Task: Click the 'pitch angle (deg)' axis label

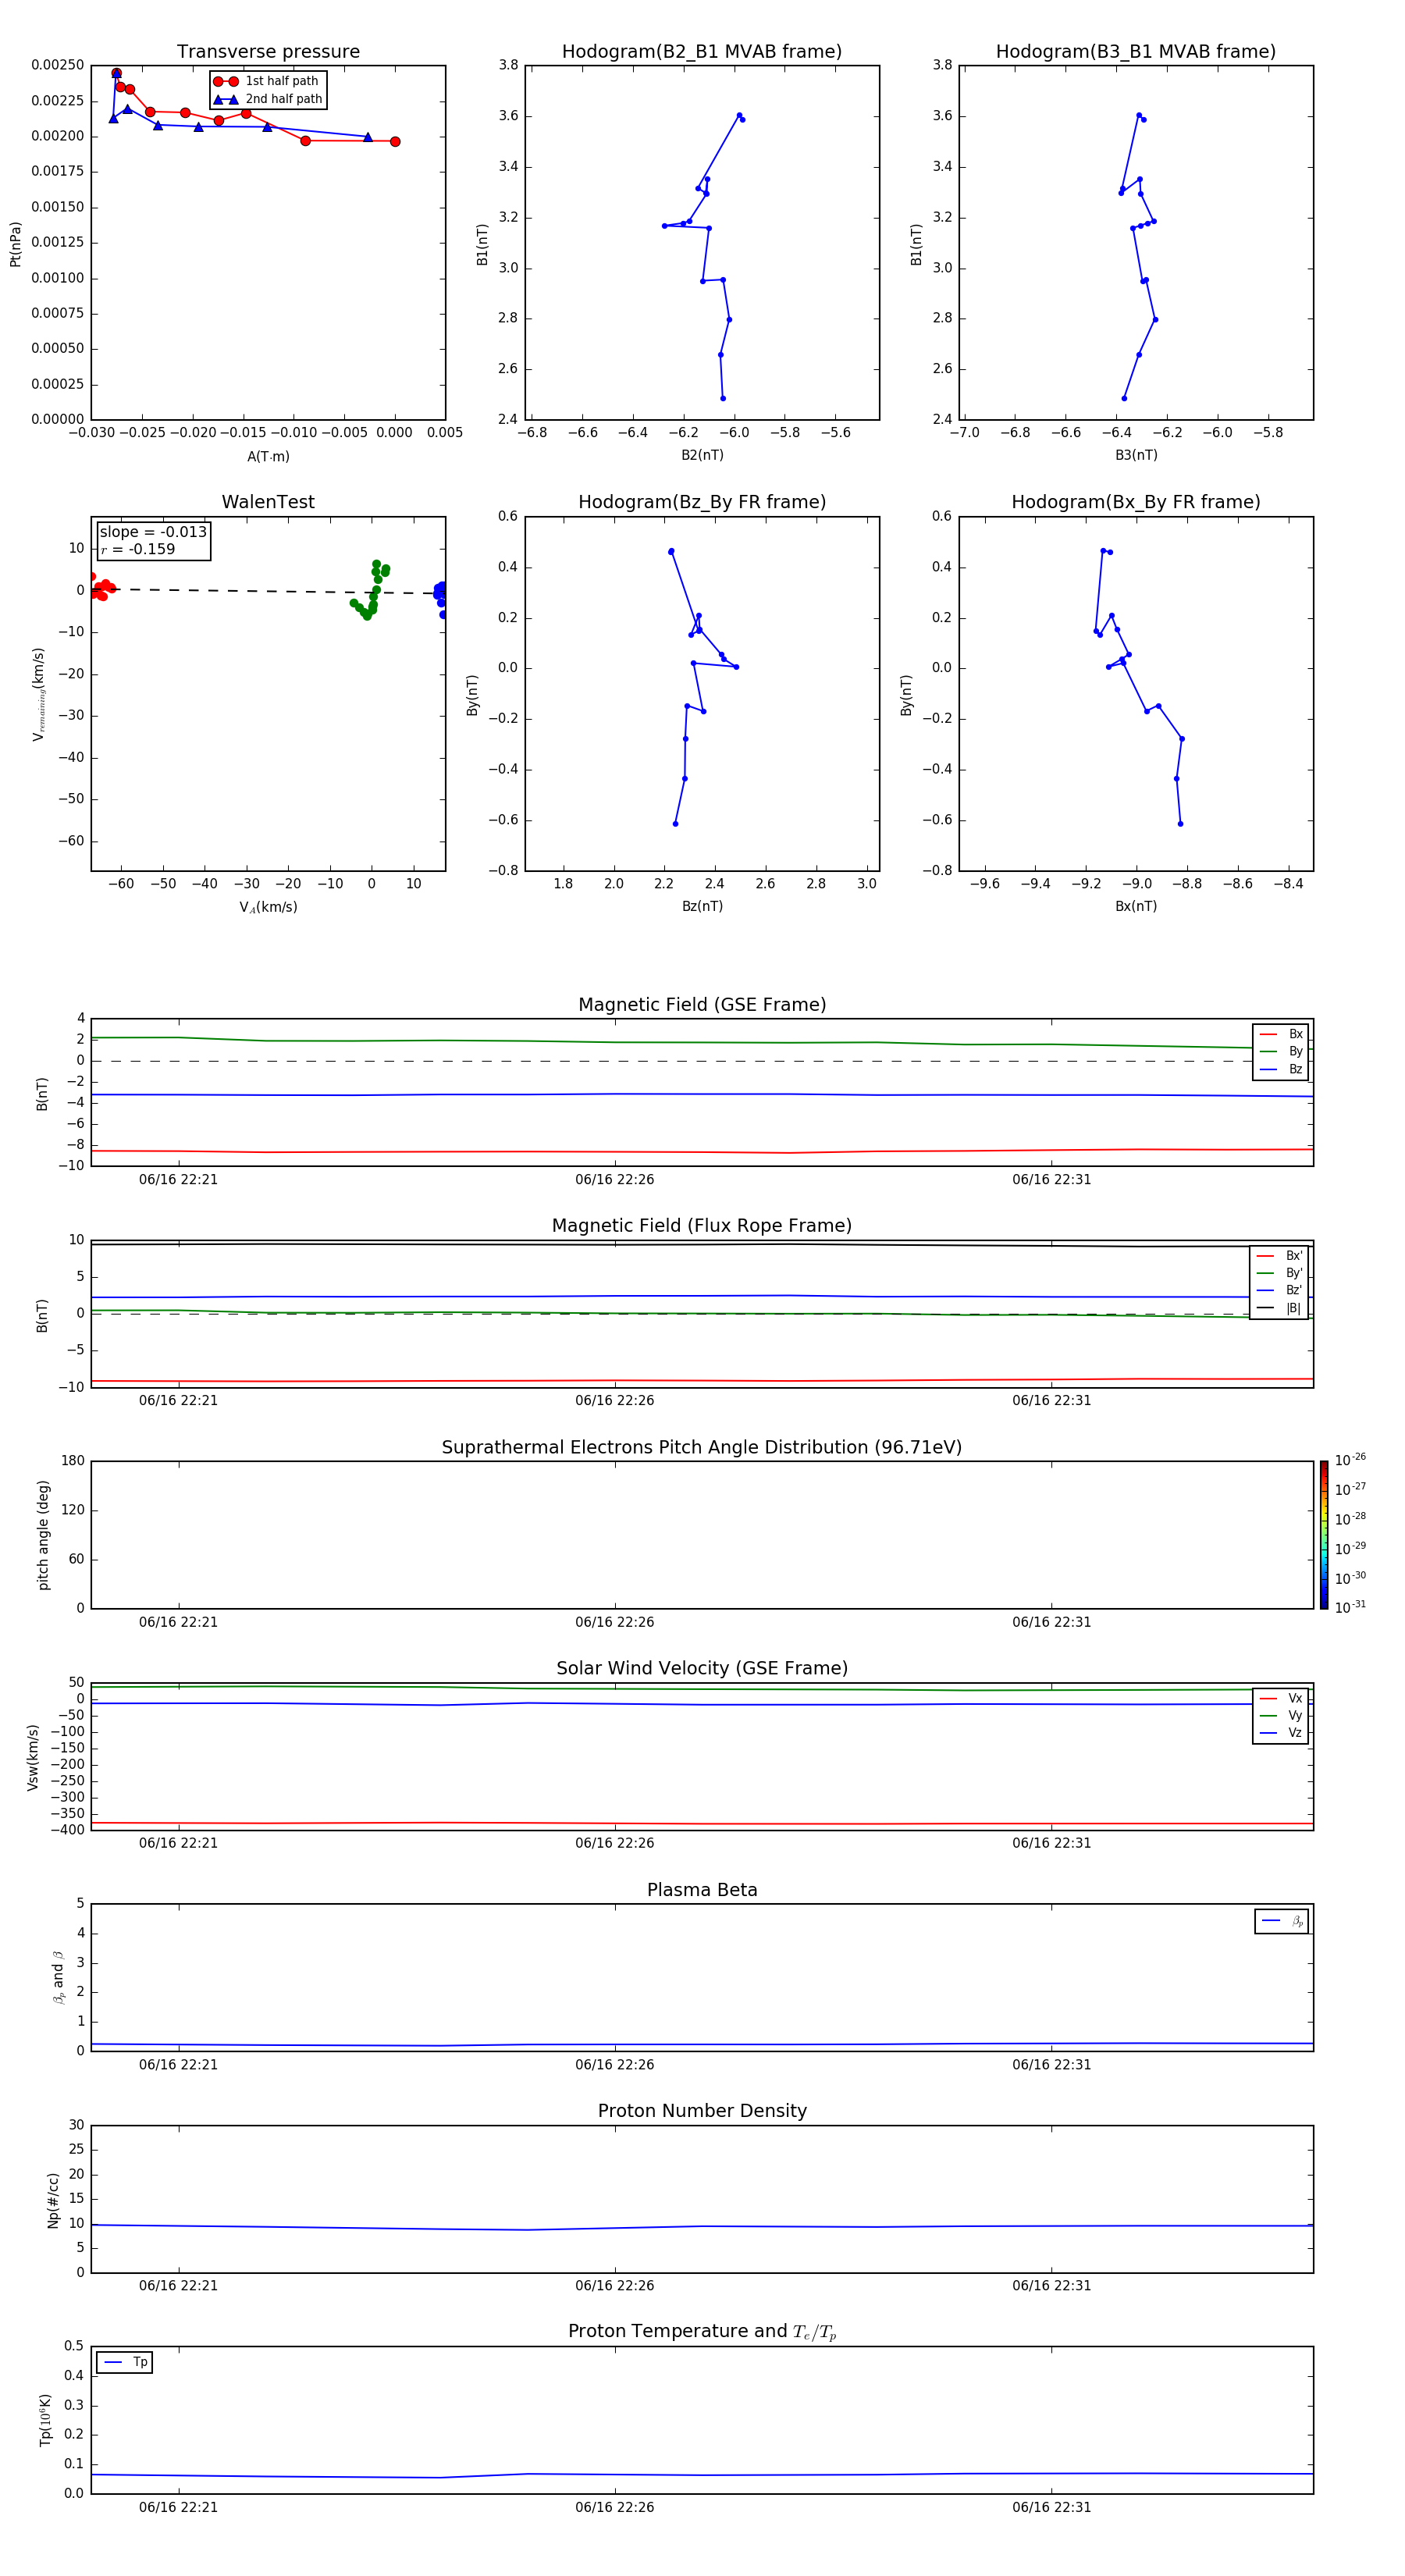Action: click(43, 1535)
